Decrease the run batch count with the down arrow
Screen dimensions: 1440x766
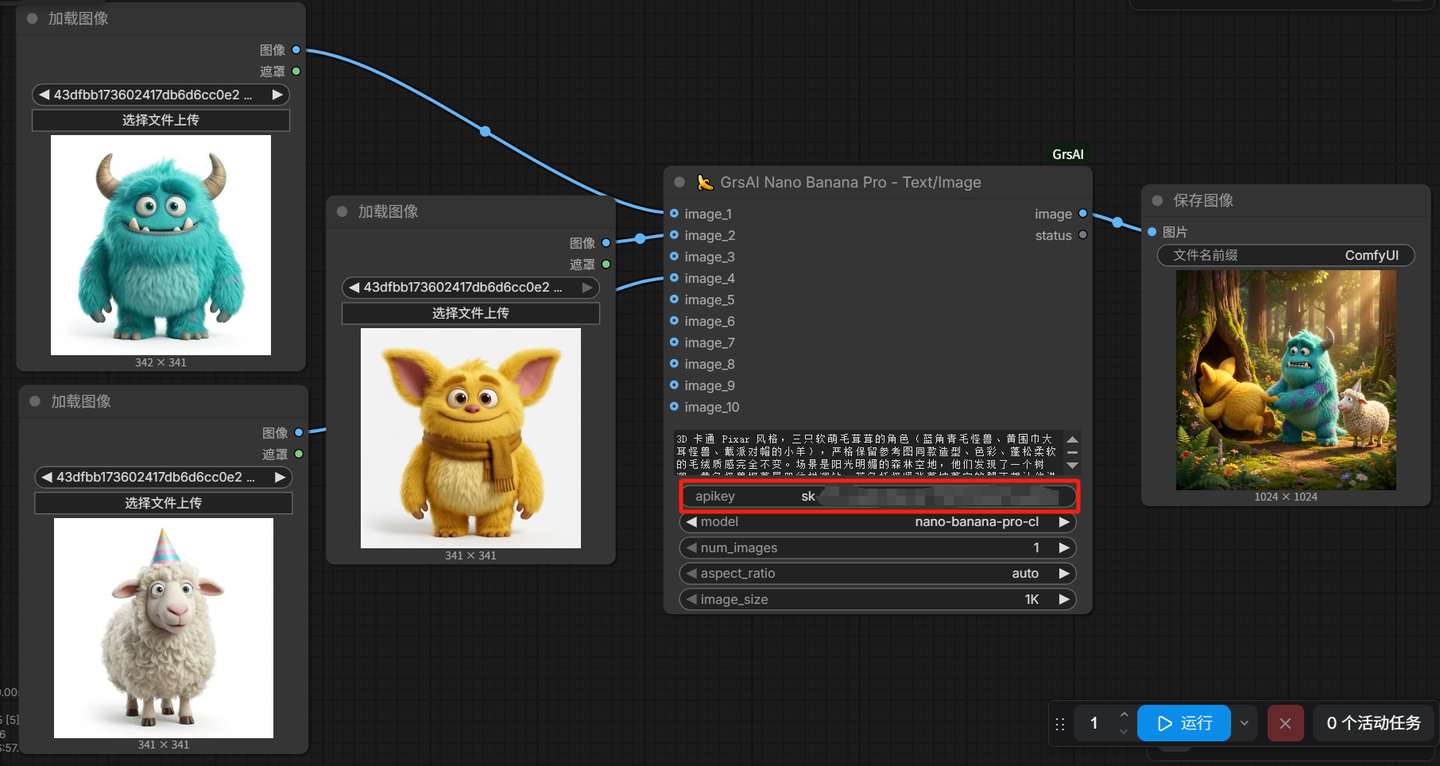[1124, 731]
